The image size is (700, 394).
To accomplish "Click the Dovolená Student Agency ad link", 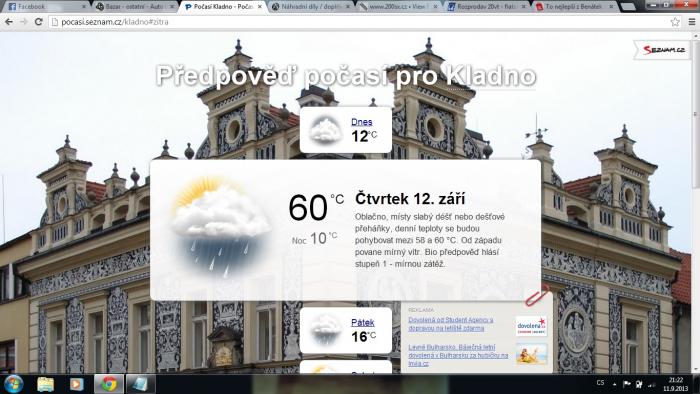I will pyautogui.click(x=450, y=324).
